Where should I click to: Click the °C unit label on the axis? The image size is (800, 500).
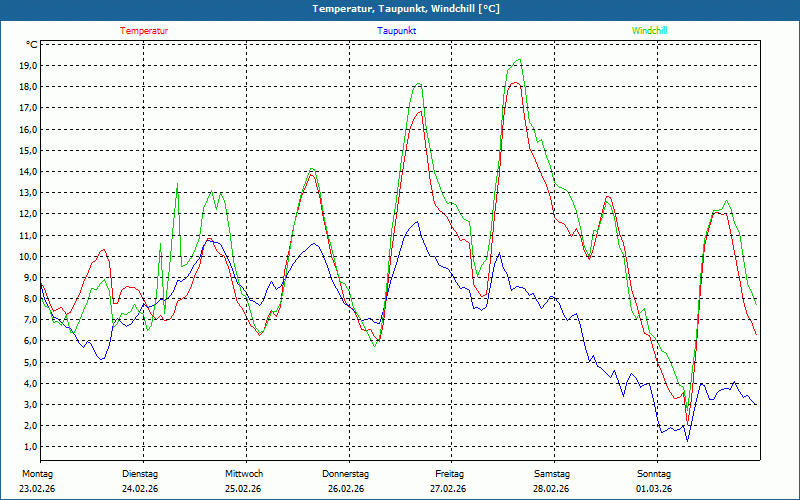(x=32, y=45)
